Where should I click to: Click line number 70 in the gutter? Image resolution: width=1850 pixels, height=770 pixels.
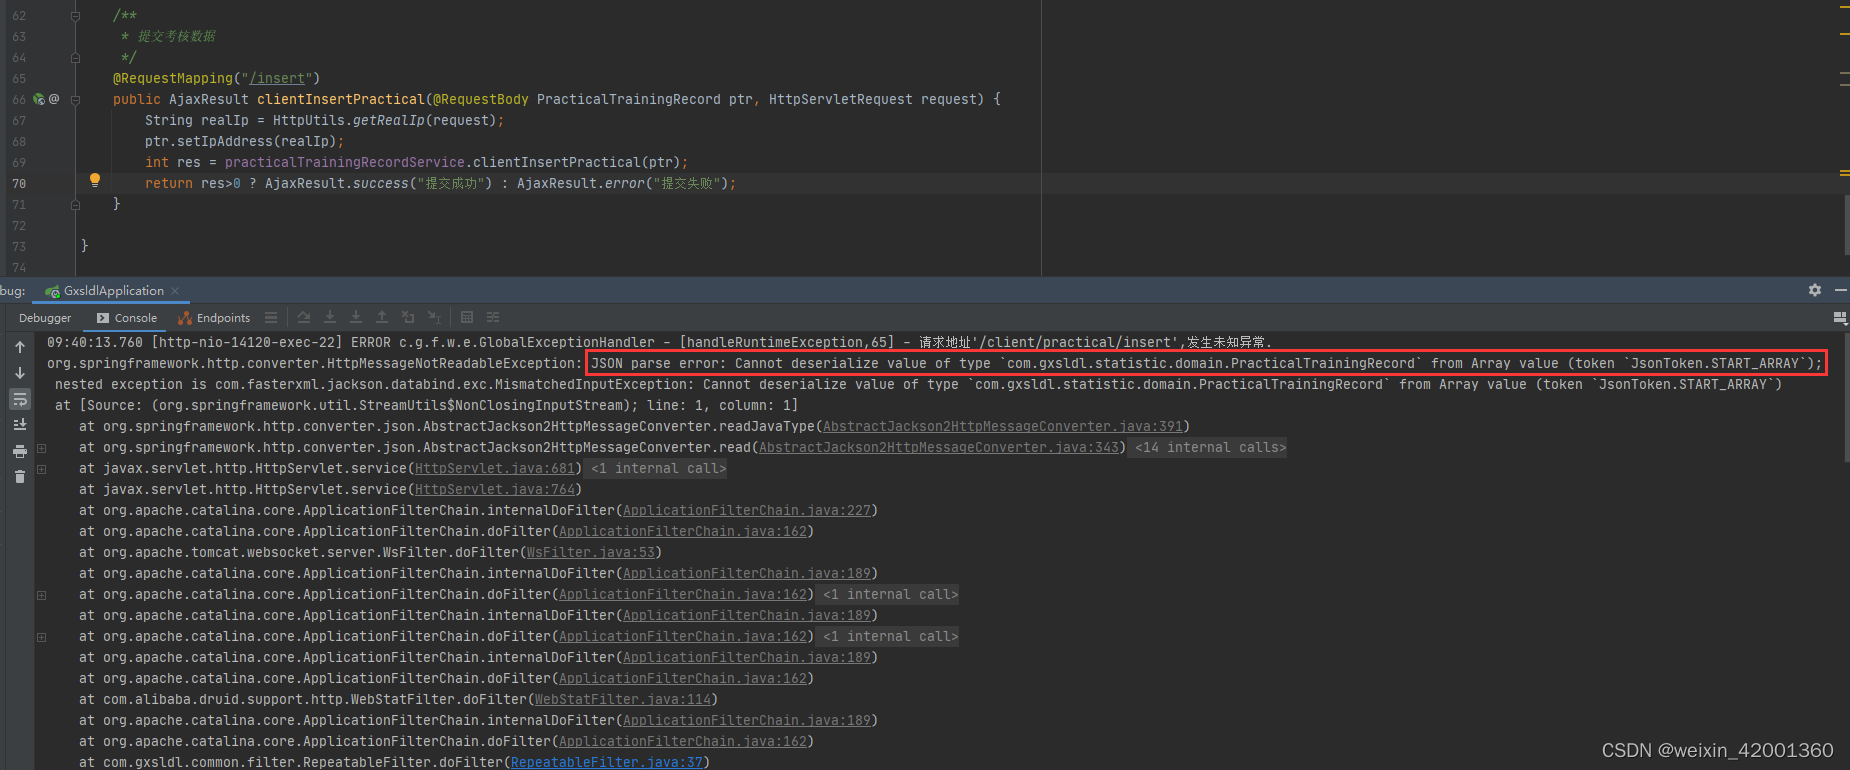coord(19,183)
